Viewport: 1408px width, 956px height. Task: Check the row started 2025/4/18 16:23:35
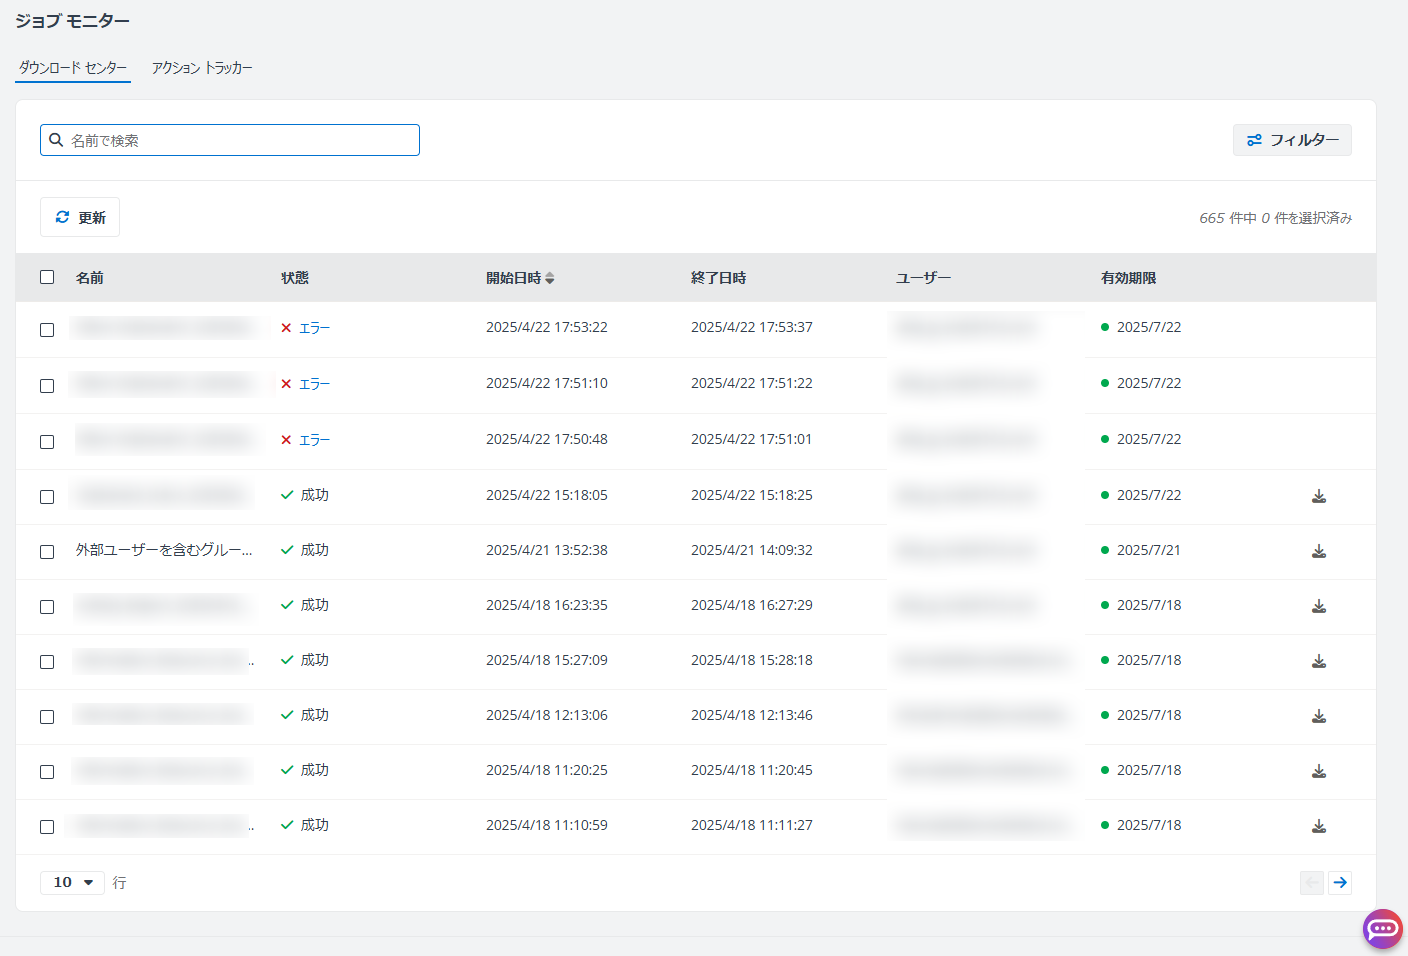[47, 607]
